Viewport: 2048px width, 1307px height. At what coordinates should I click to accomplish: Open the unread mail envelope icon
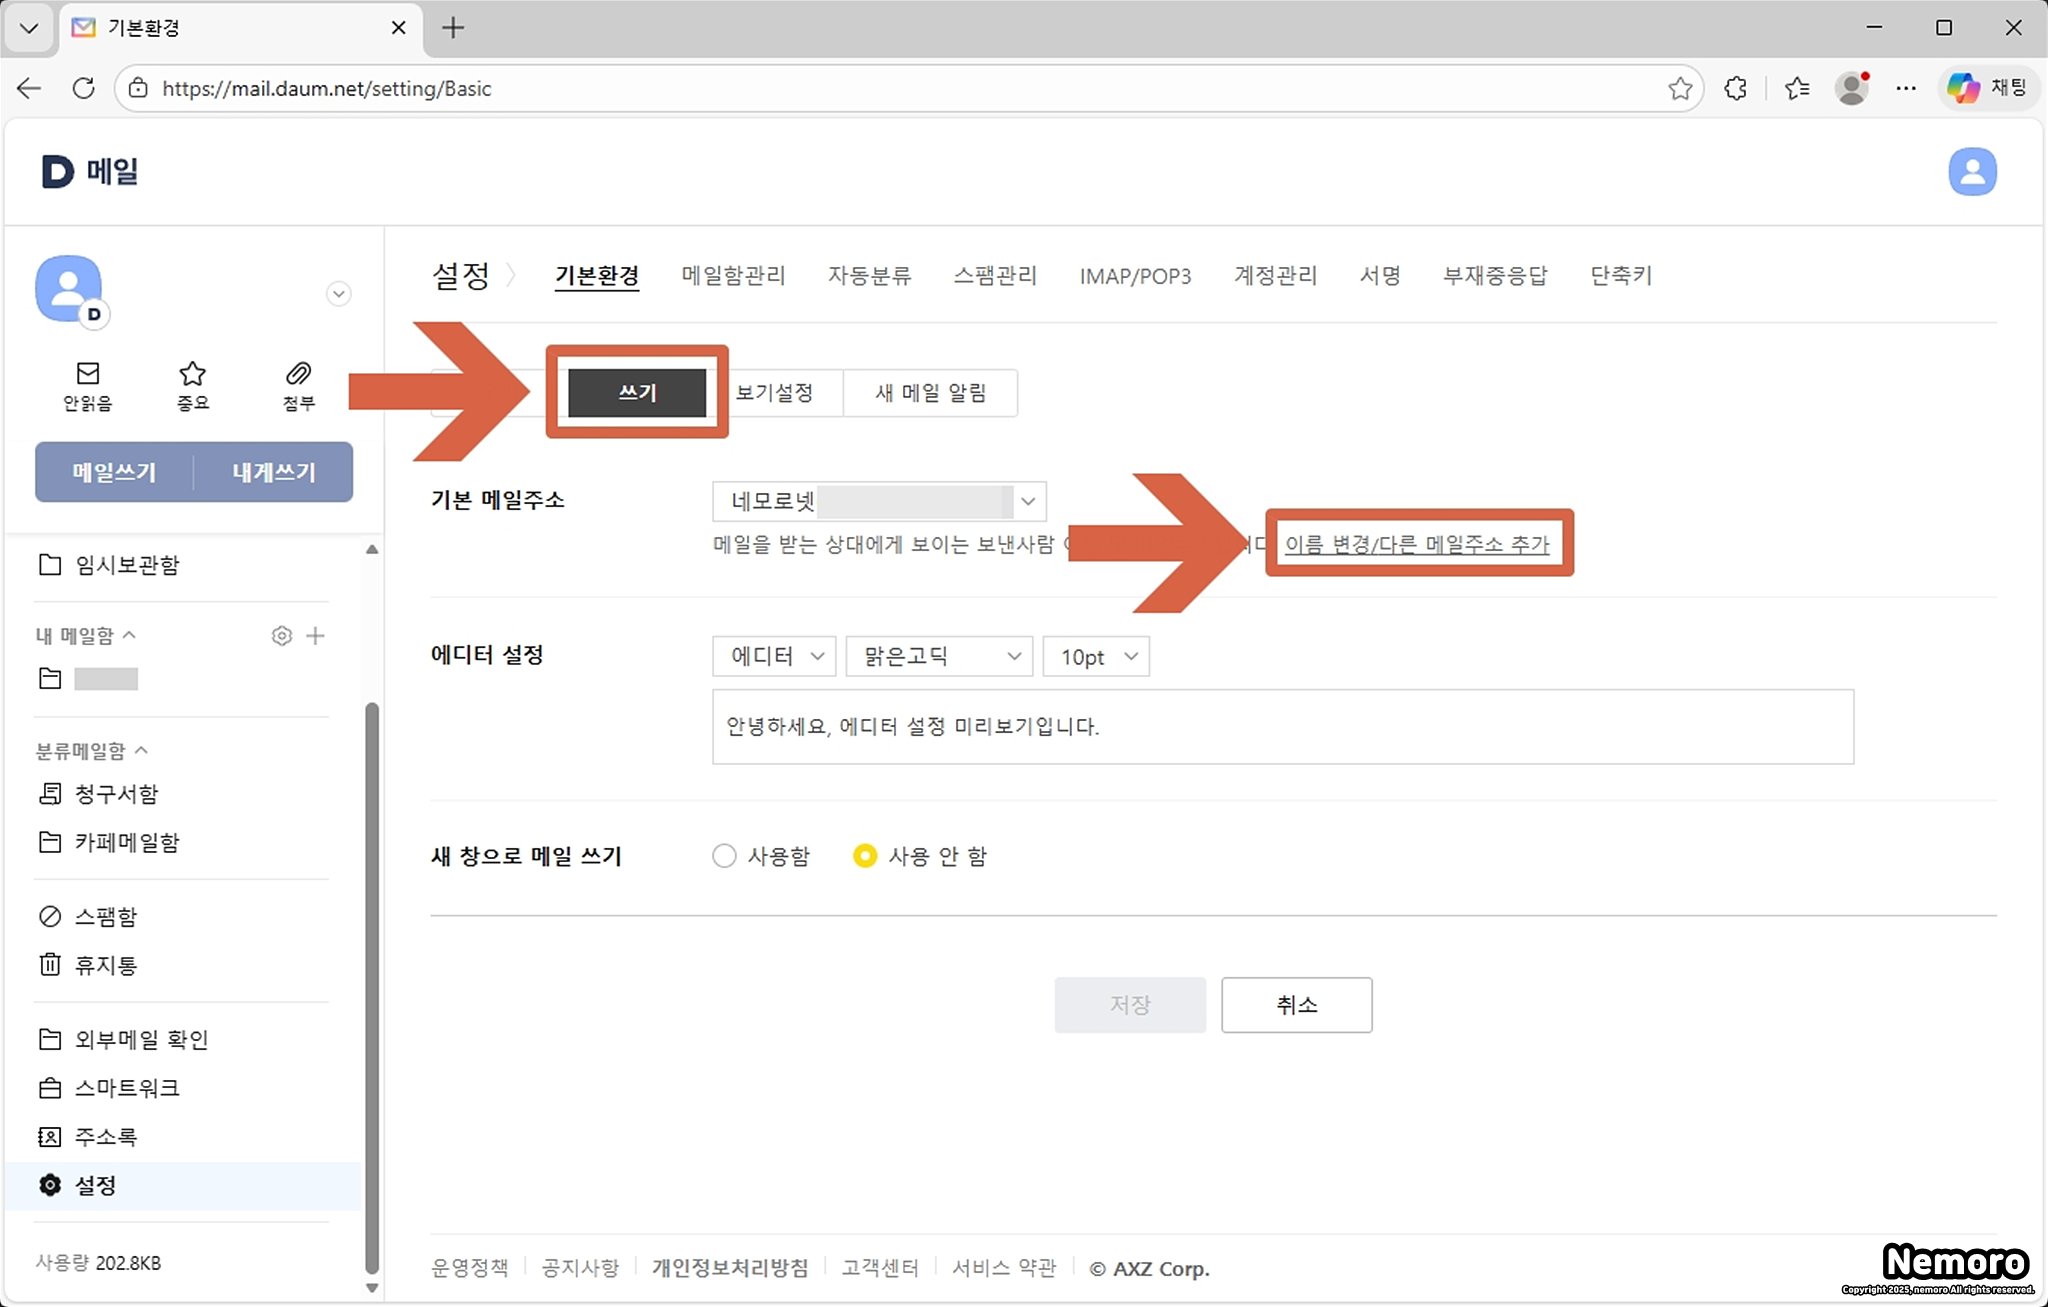point(88,374)
